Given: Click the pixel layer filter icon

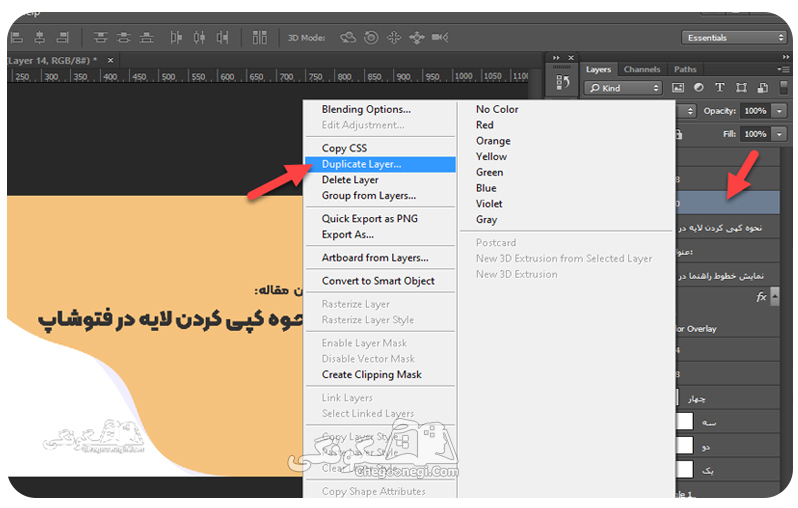Looking at the screenshot, I should [x=678, y=88].
